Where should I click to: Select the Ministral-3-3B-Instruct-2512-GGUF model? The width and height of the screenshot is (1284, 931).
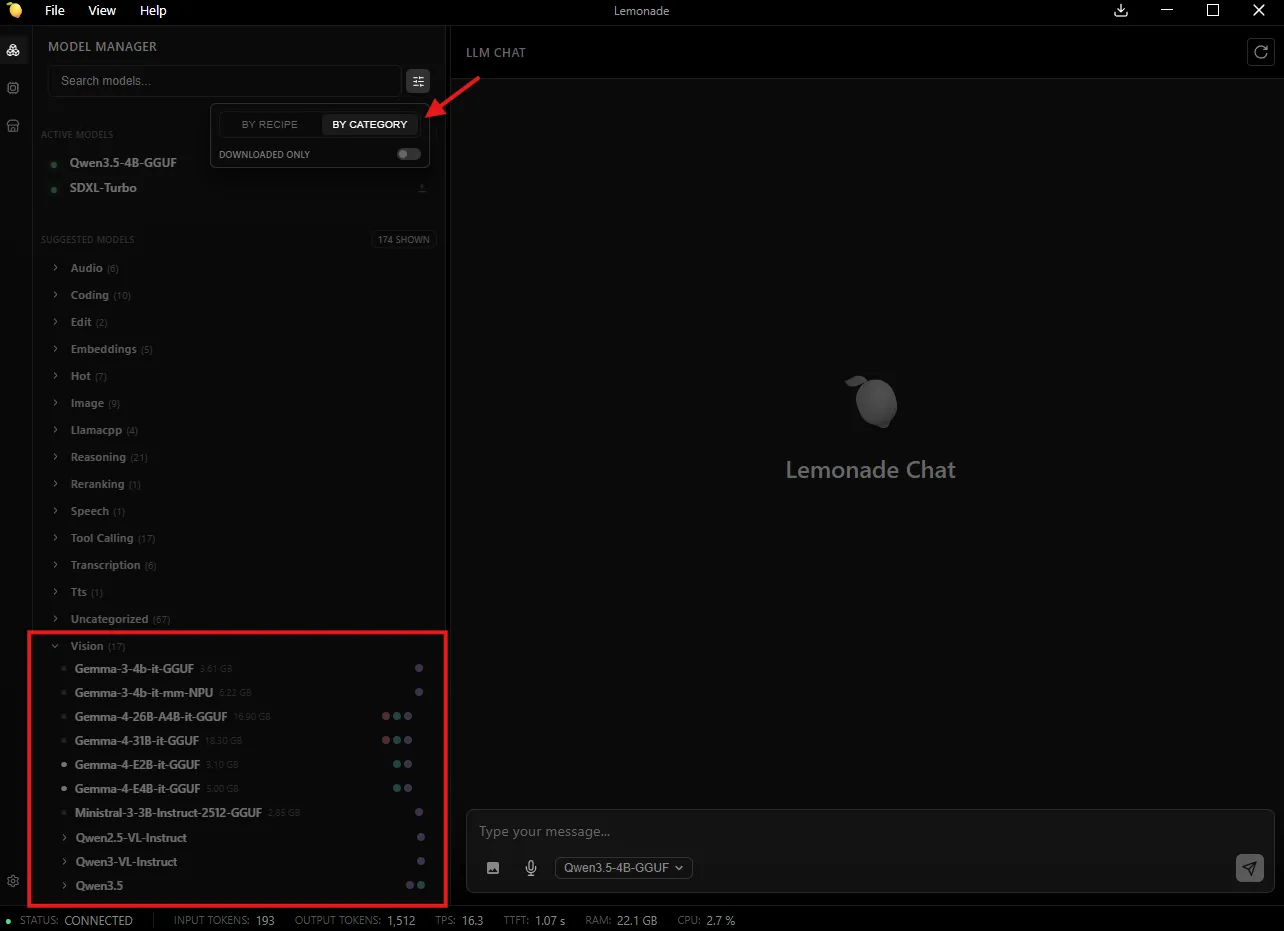168,813
